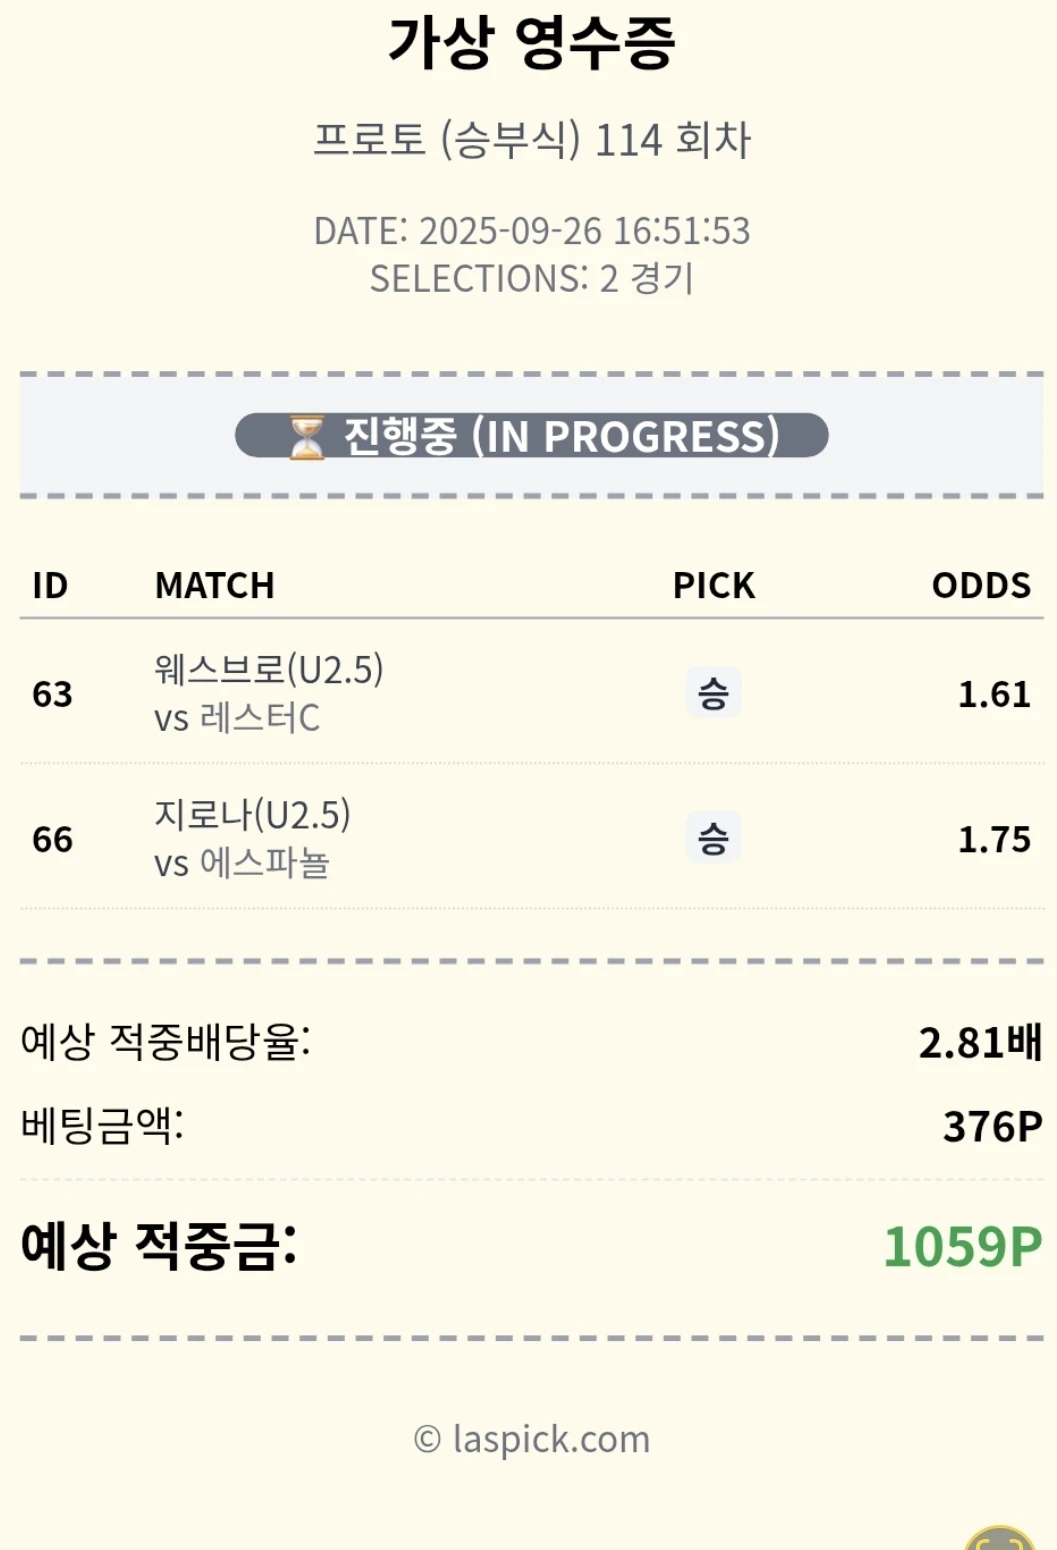Click the 2.81배 expected odds value

[980, 1043]
